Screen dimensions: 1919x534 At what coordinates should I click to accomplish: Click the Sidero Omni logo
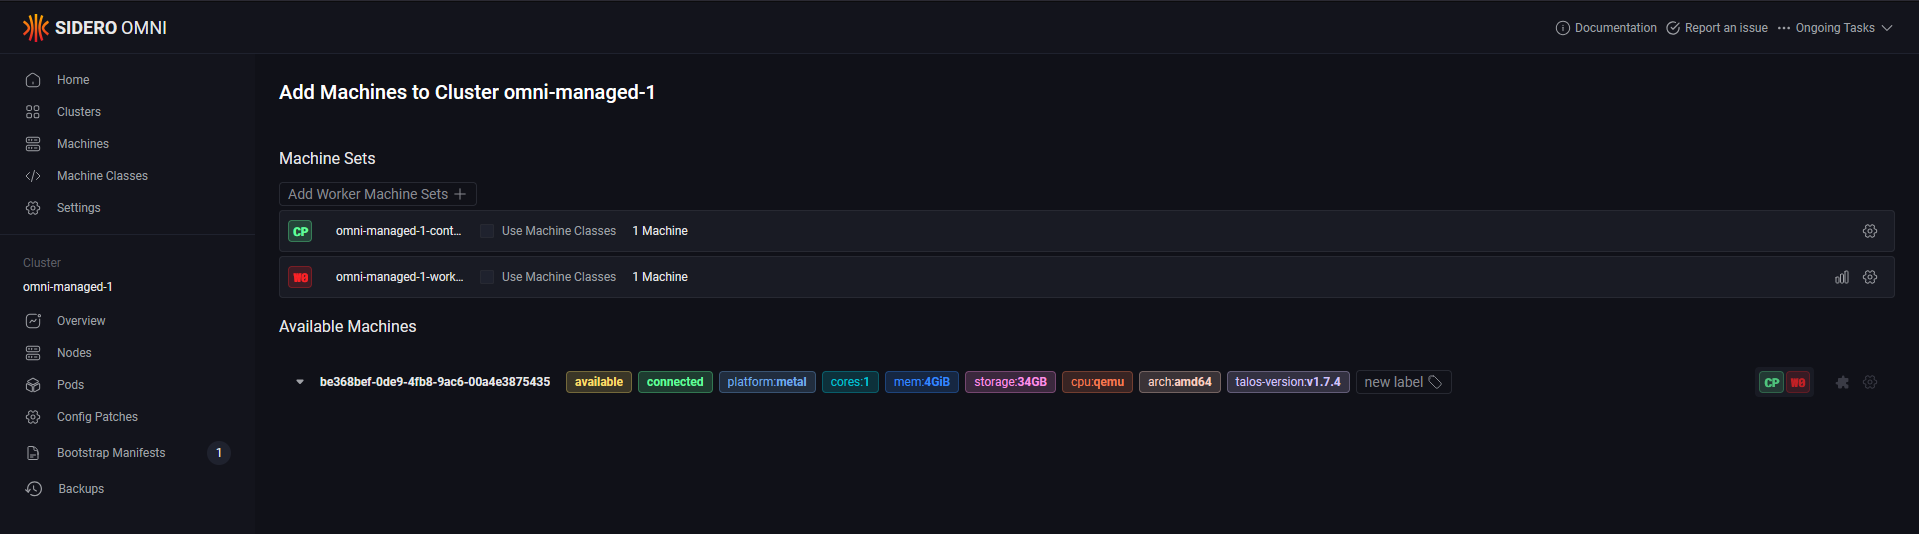pos(95,27)
